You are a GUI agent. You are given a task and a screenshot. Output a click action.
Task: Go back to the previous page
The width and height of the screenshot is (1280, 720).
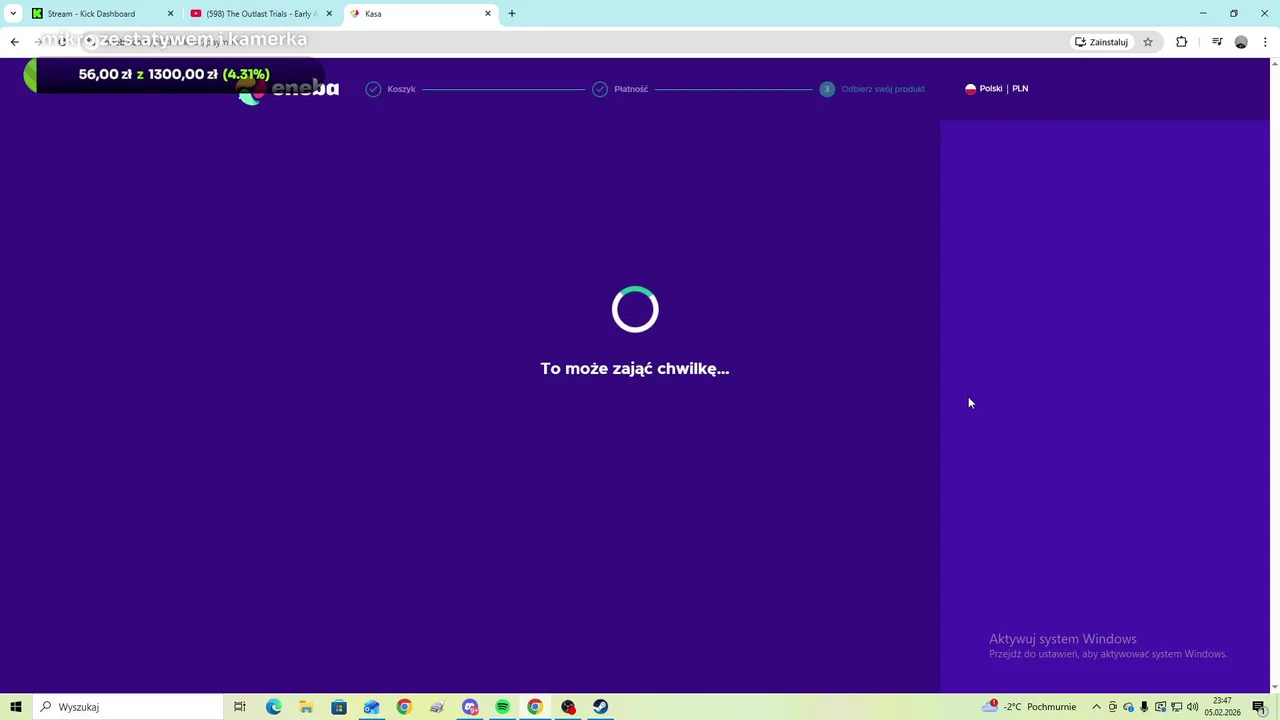pos(14,42)
